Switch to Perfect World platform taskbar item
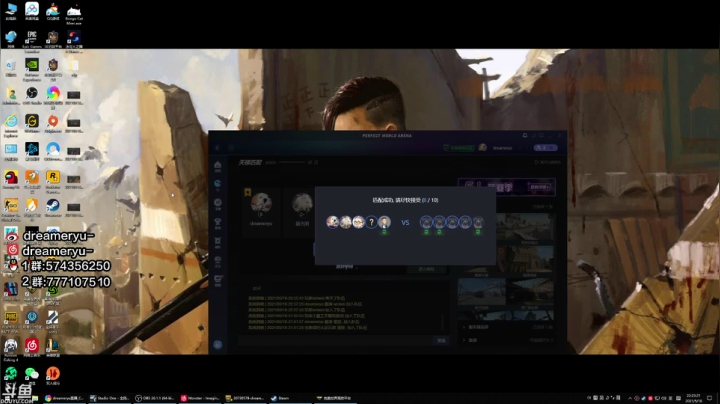Screen dimensions: 720x404 pyautogui.click(x=334, y=398)
